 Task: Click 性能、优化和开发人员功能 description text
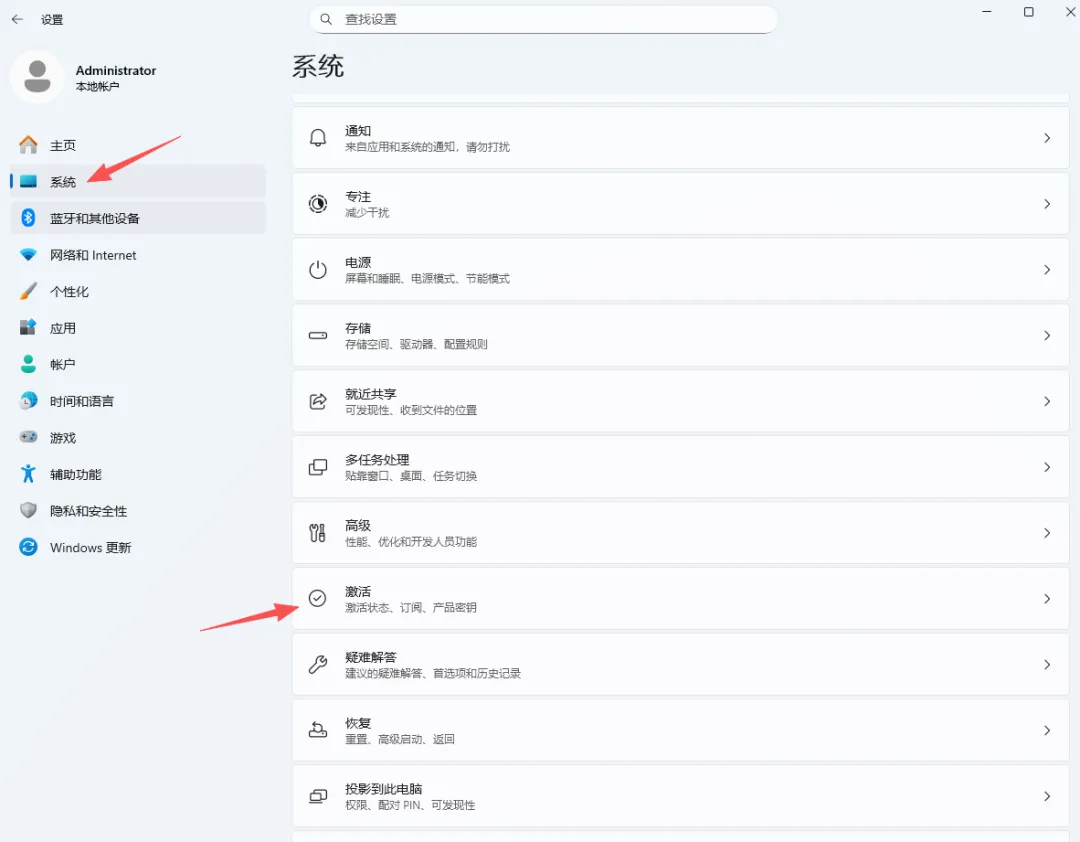coord(411,542)
